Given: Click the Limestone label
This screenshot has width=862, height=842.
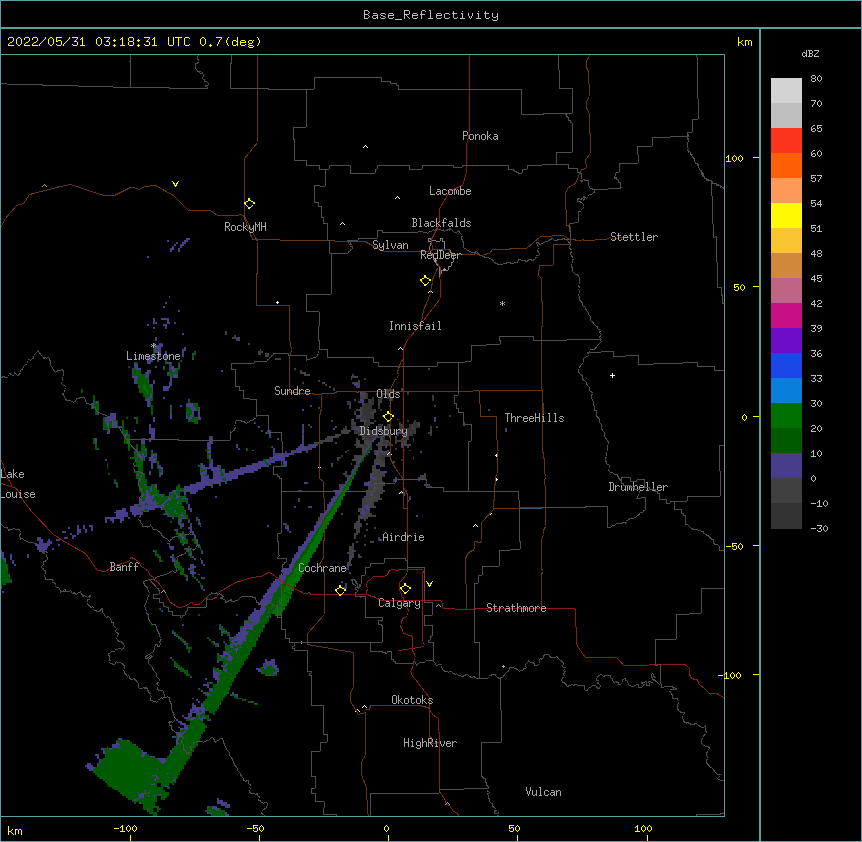Looking at the screenshot, I should click(153, 356).
